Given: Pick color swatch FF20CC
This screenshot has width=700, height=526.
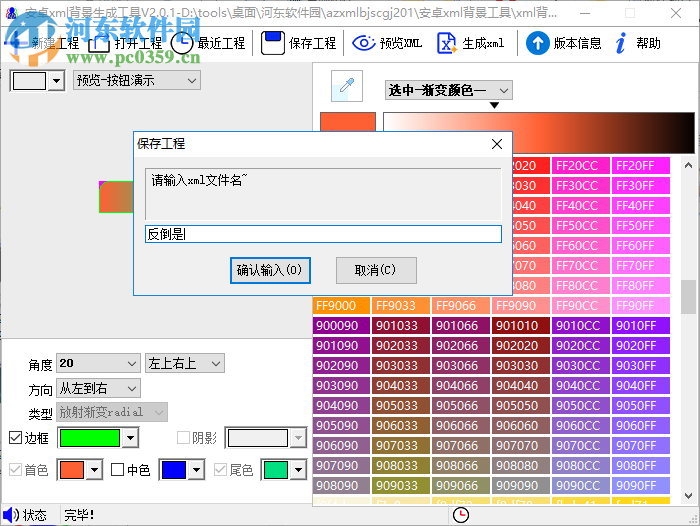Looking at the screenshot, I should pos(581,166).
